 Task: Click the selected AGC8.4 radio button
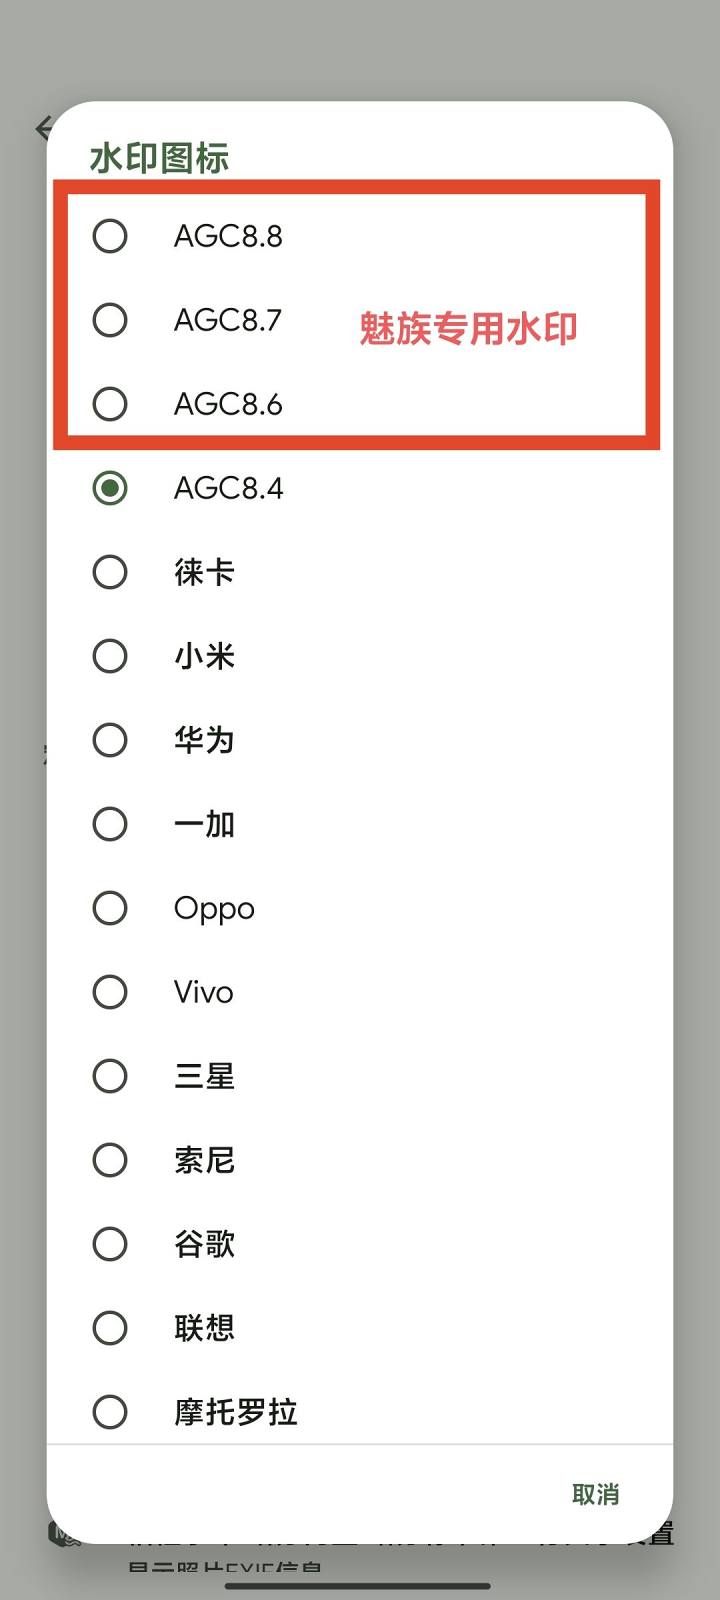pyautogui.click(x=110, y=488)
